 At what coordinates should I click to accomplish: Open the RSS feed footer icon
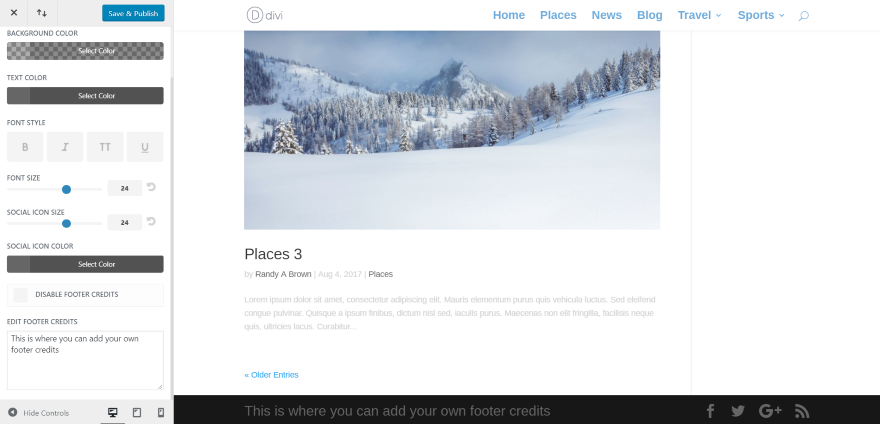[802, 411]
